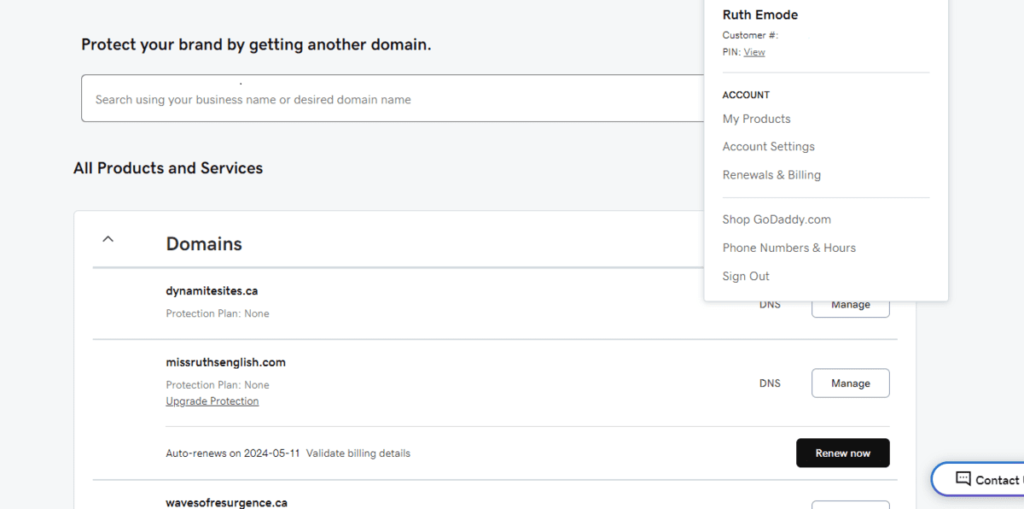Image resolution: width=1024 pixels, height=509 pixels.
Task: Click the Contact Us chat icon
Action: (963, 479)
